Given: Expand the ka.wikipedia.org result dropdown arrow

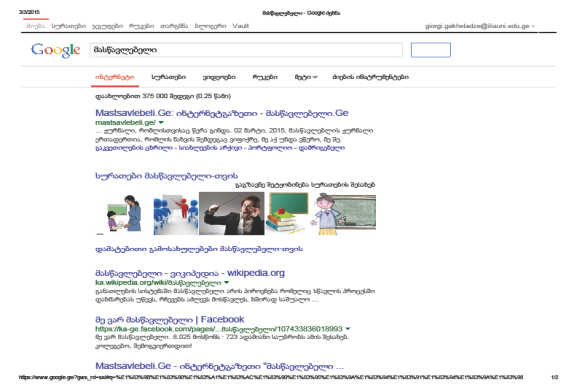Looking at the screenshot, I should tap(227, 283).
